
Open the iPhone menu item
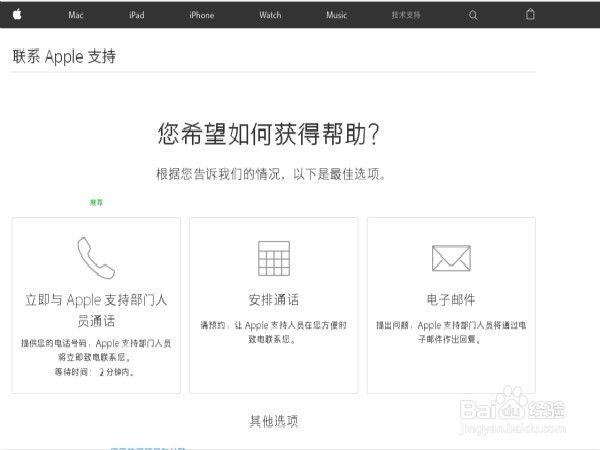[202, 15]
